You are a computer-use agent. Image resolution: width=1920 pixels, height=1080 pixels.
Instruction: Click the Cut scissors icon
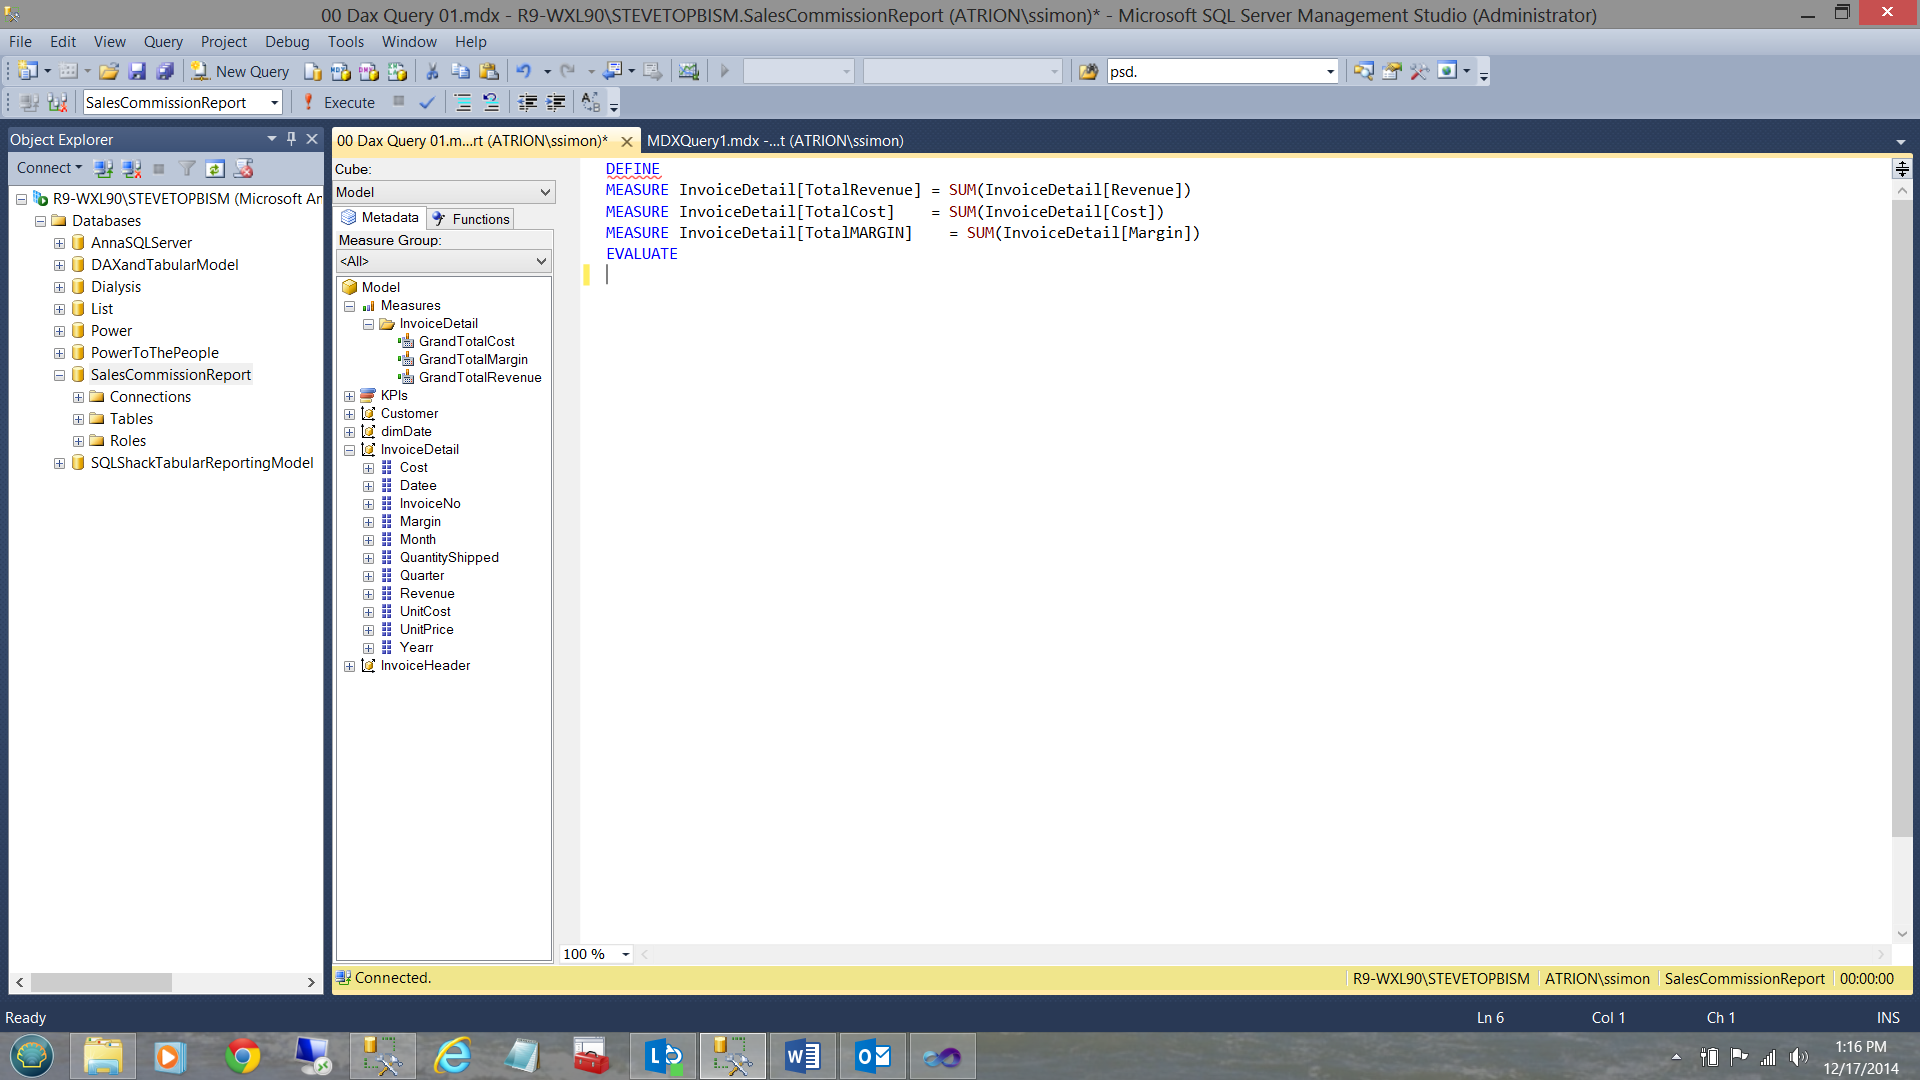(432, 71)
